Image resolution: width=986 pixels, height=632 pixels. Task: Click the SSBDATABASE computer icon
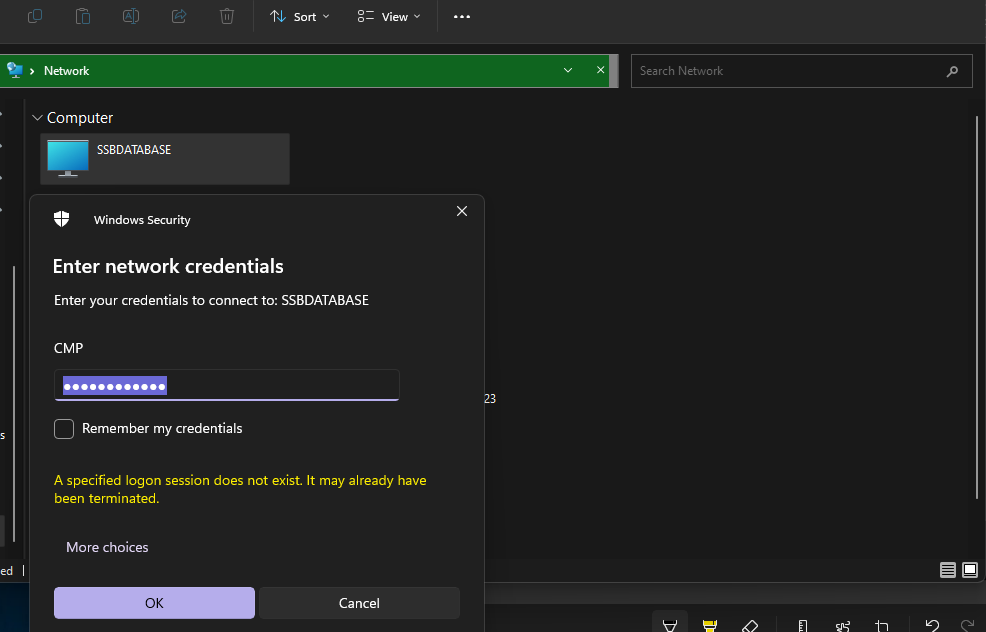tap(68, 158)
